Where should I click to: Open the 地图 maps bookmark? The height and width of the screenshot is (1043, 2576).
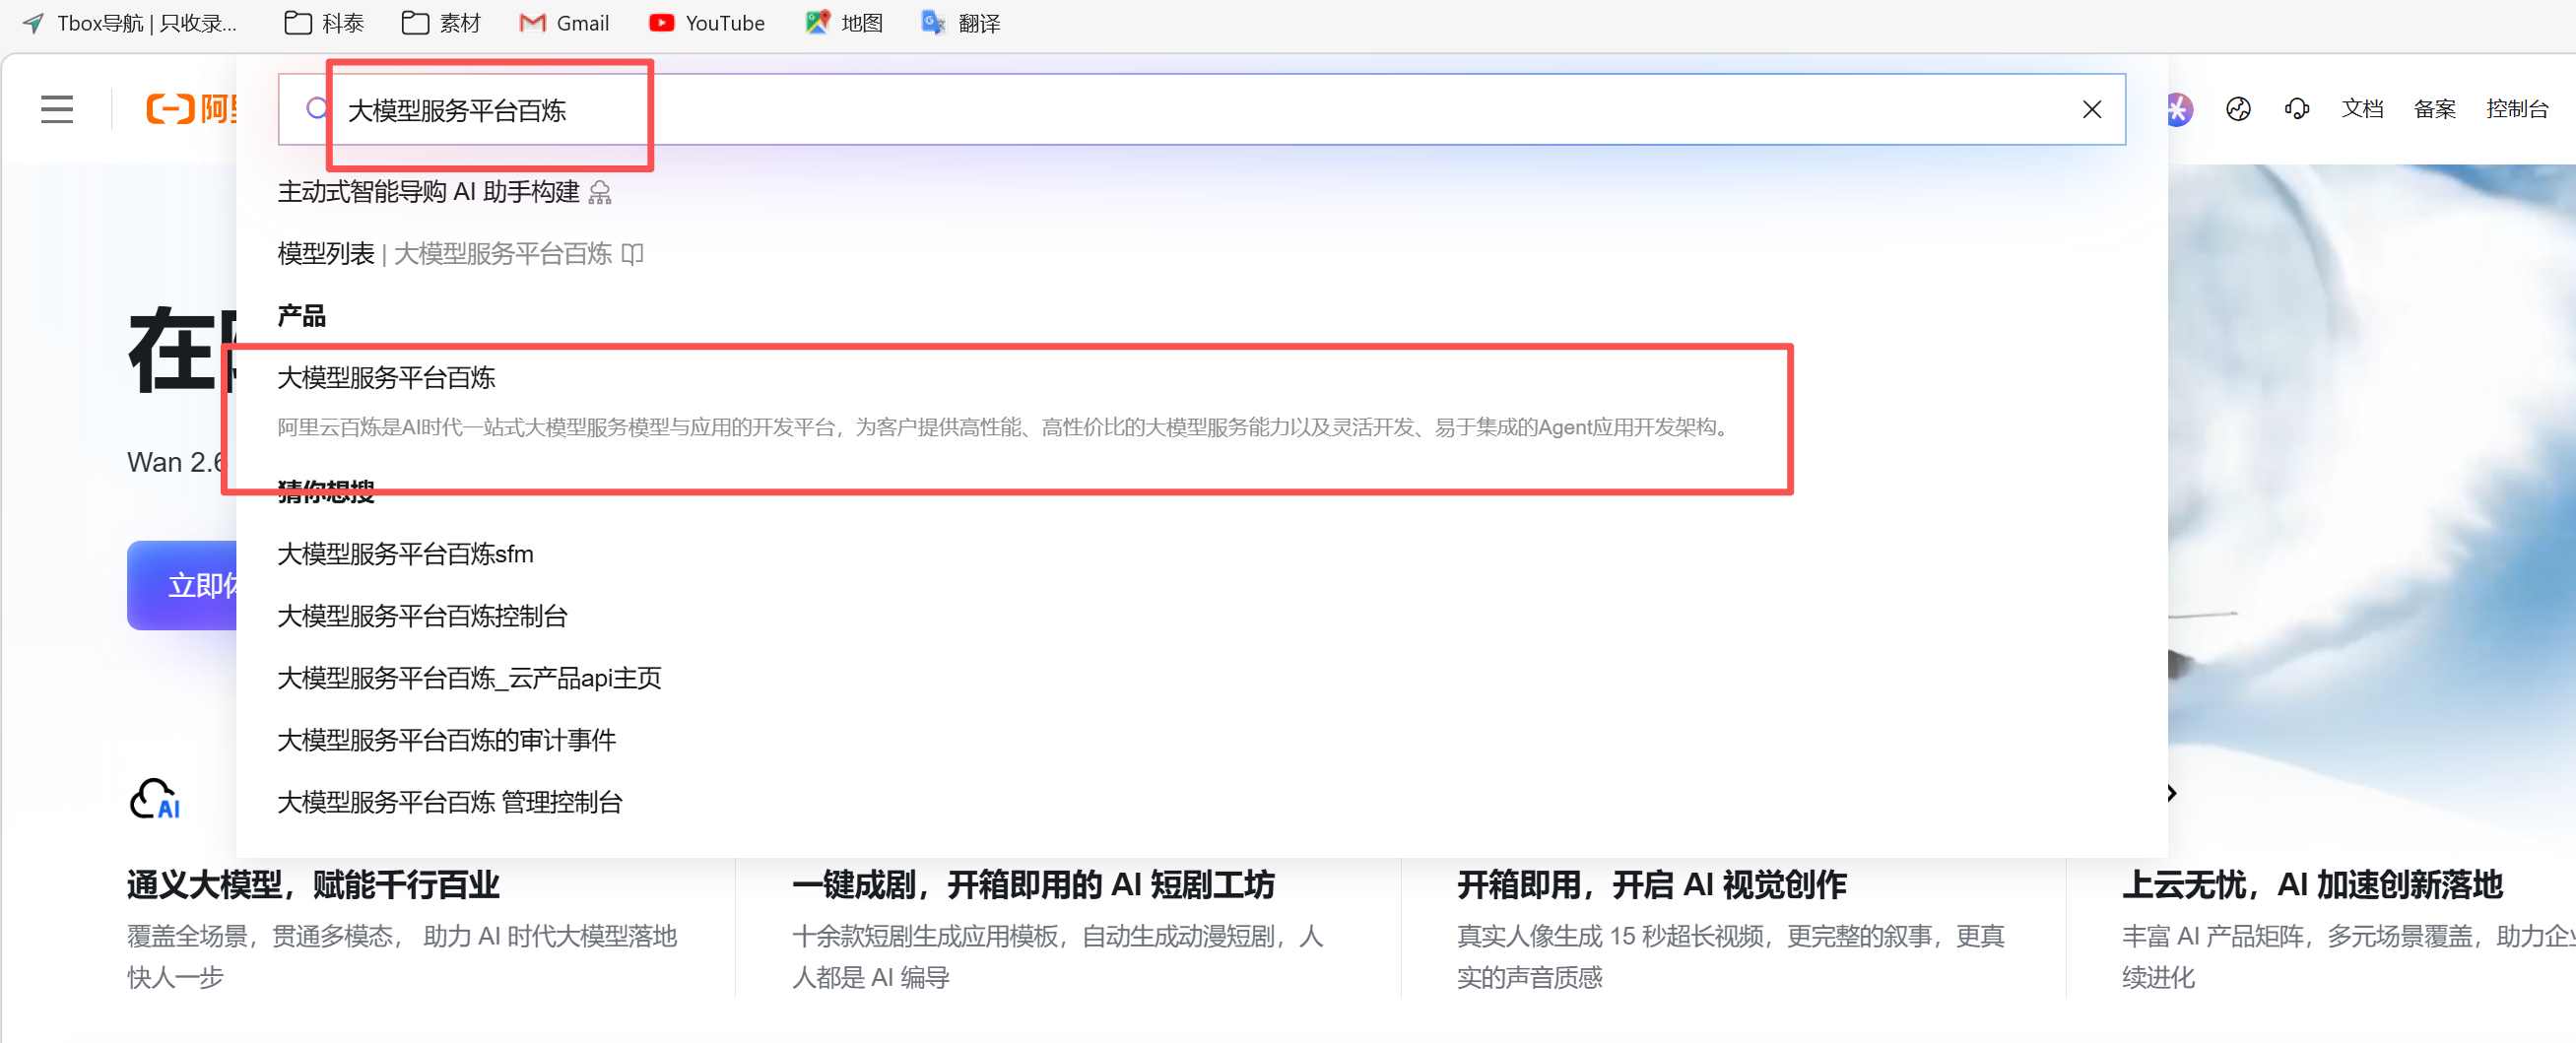click(844, 23)
